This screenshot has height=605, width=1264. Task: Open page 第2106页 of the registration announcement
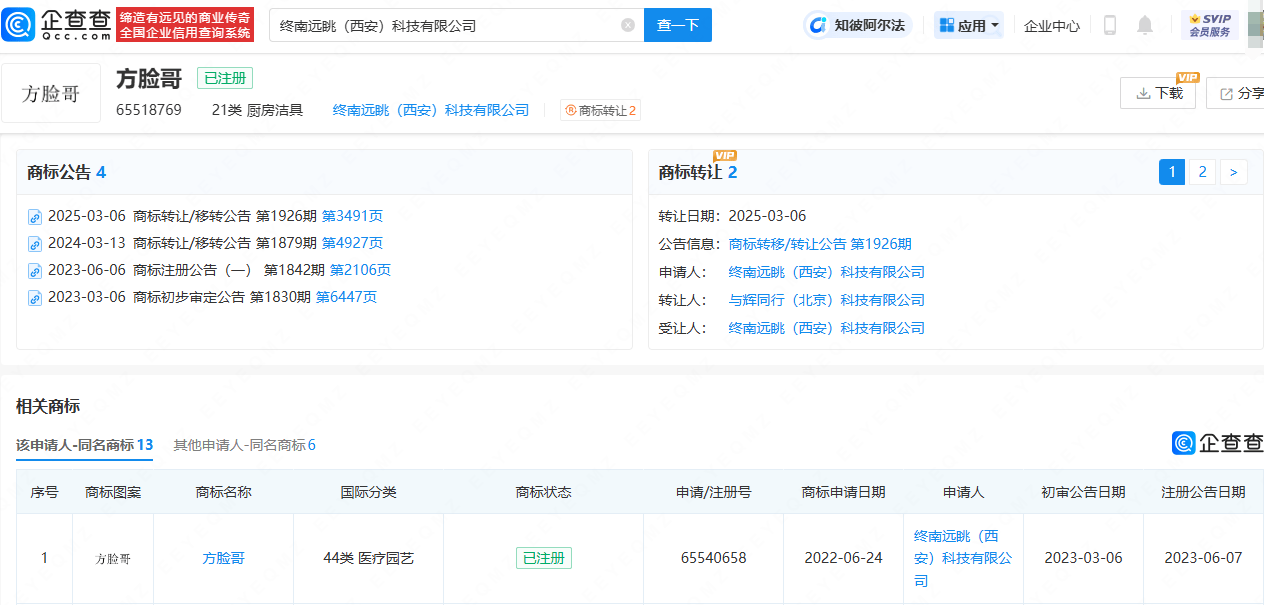[360, 270]
